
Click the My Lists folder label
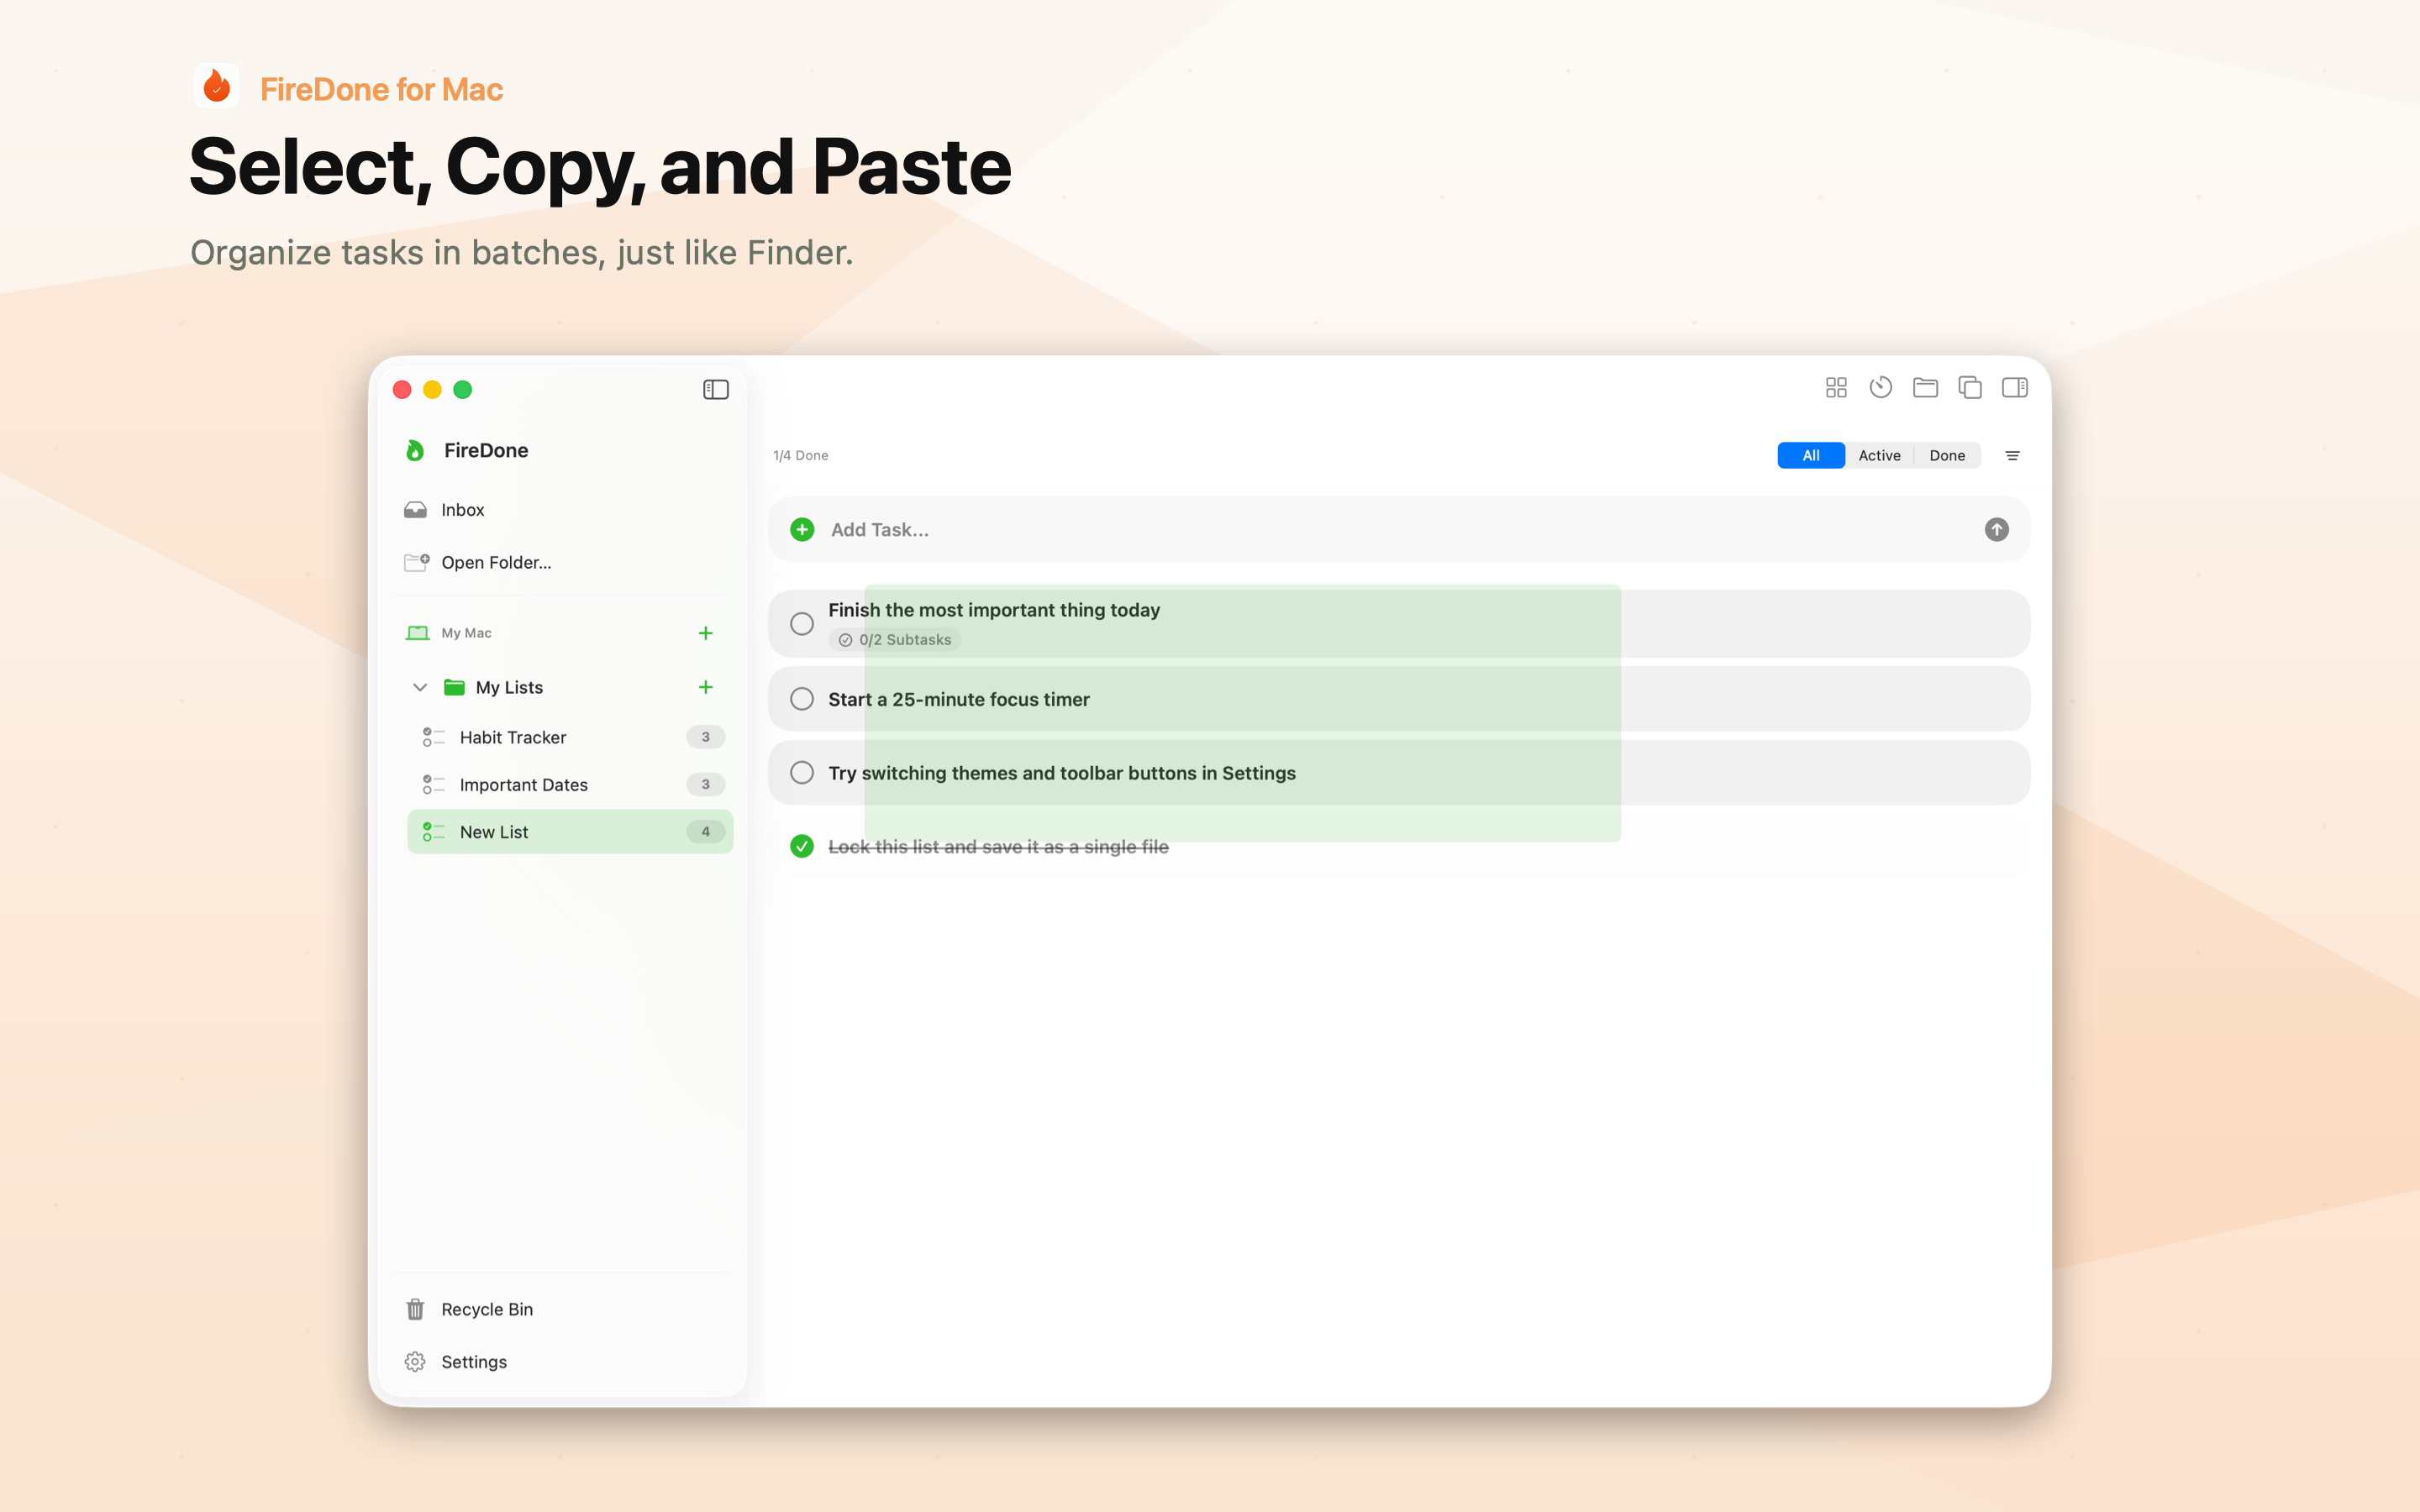tap(510, 688)
